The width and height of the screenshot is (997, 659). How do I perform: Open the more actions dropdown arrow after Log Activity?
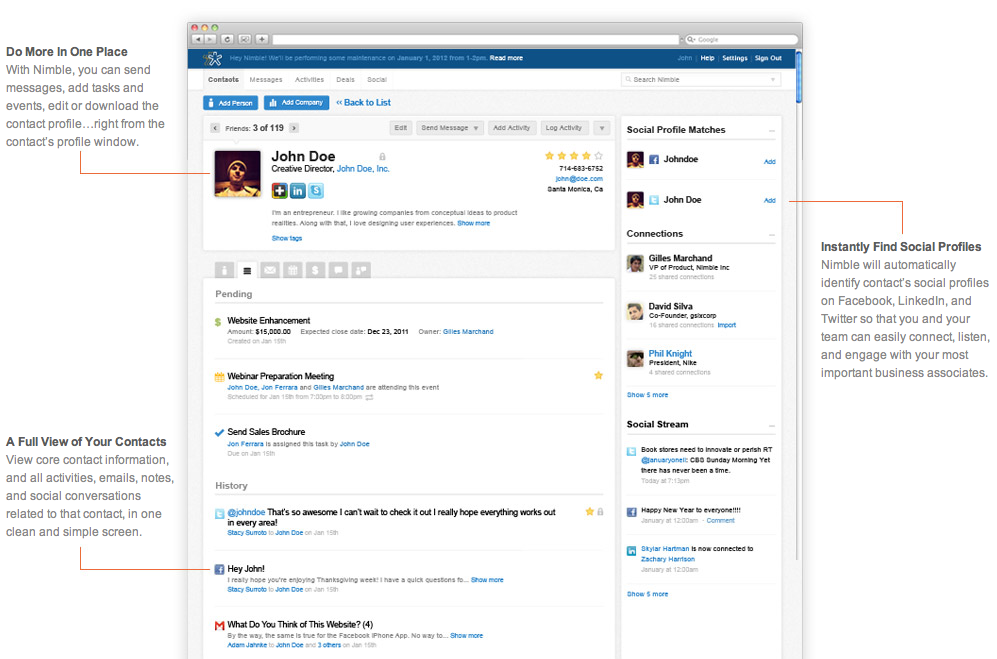click(602, 128)
